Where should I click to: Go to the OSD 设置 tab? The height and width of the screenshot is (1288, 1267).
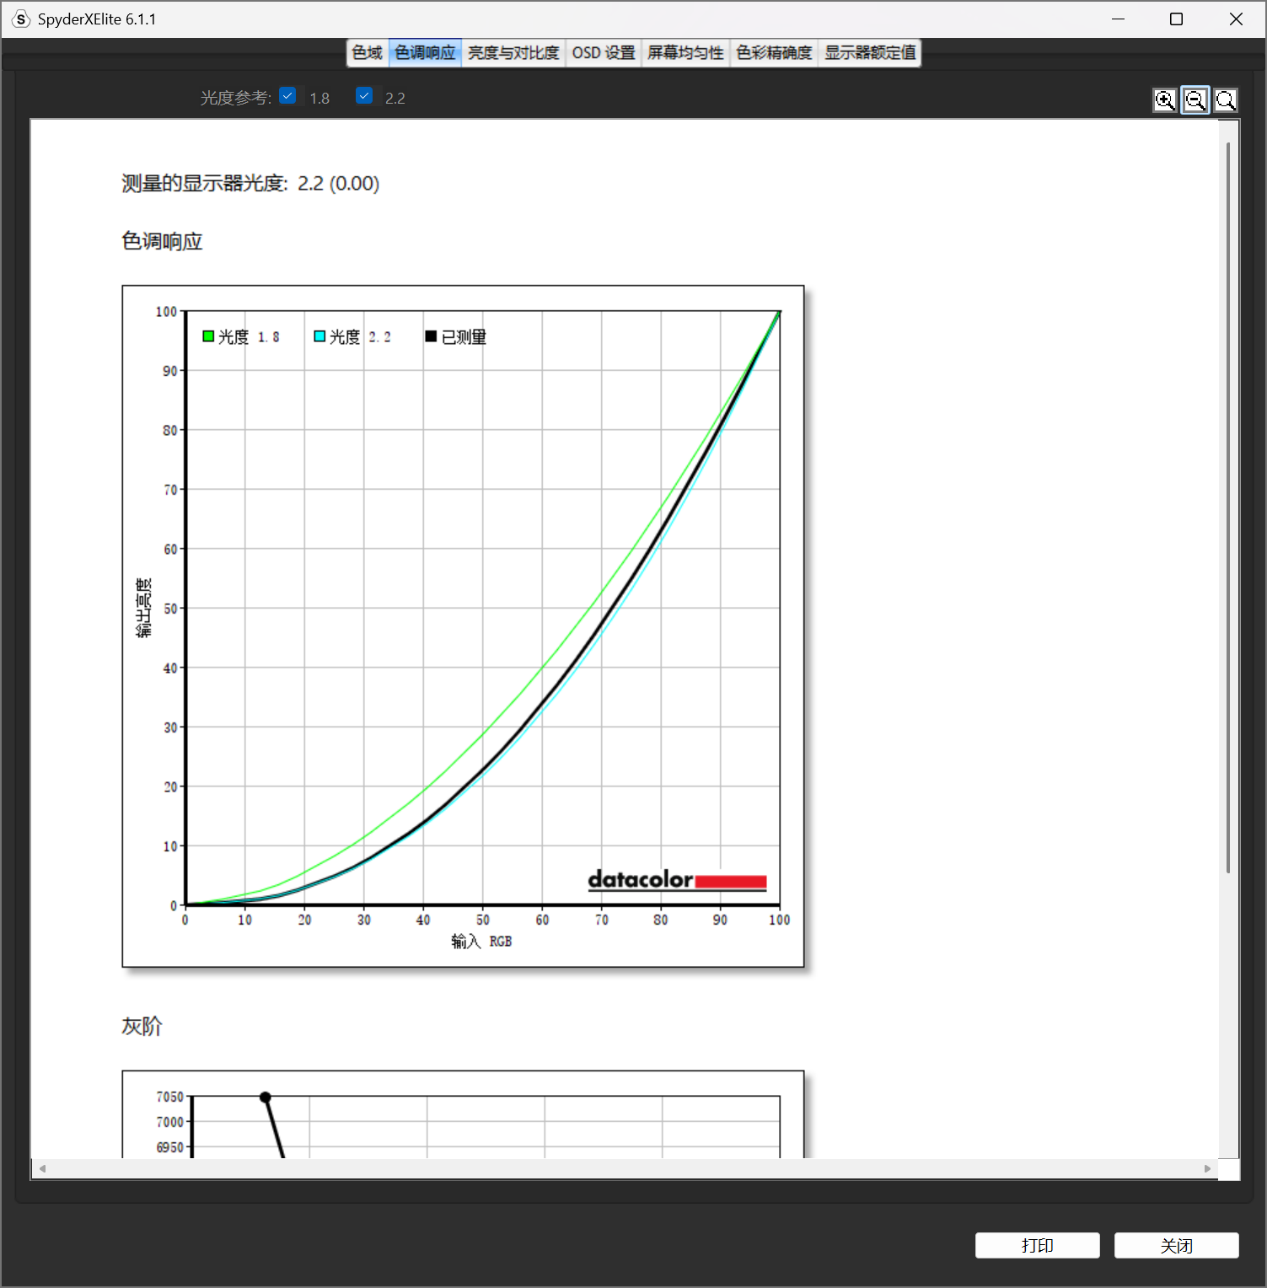(x=603, y=53)
